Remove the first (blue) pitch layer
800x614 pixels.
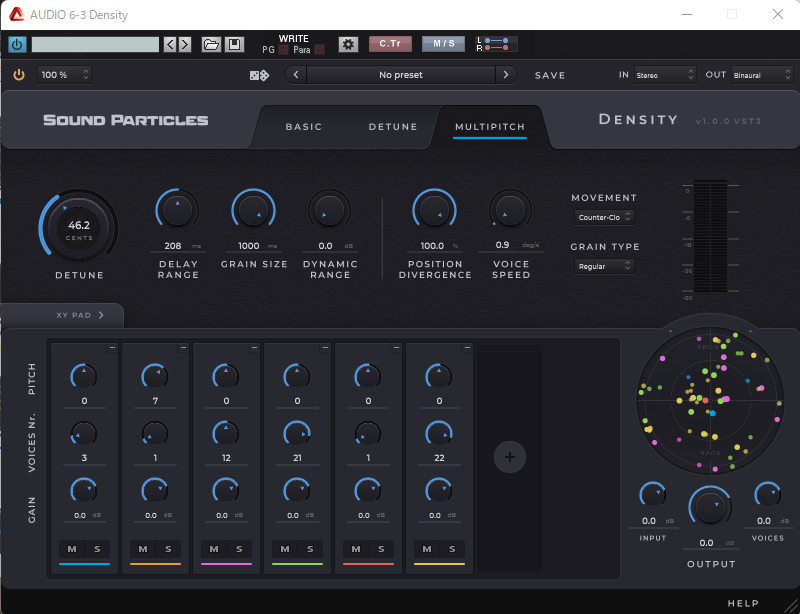point(112,348)
